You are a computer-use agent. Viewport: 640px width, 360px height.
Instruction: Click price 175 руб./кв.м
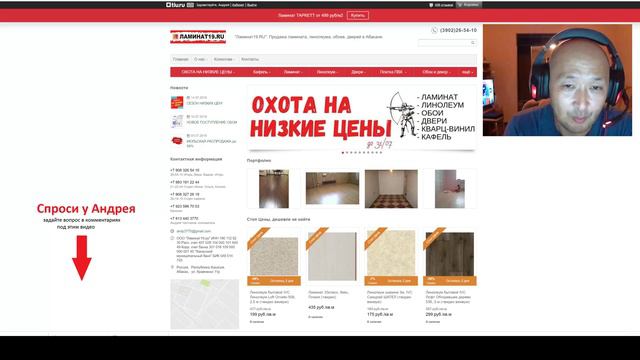(380, 314)
